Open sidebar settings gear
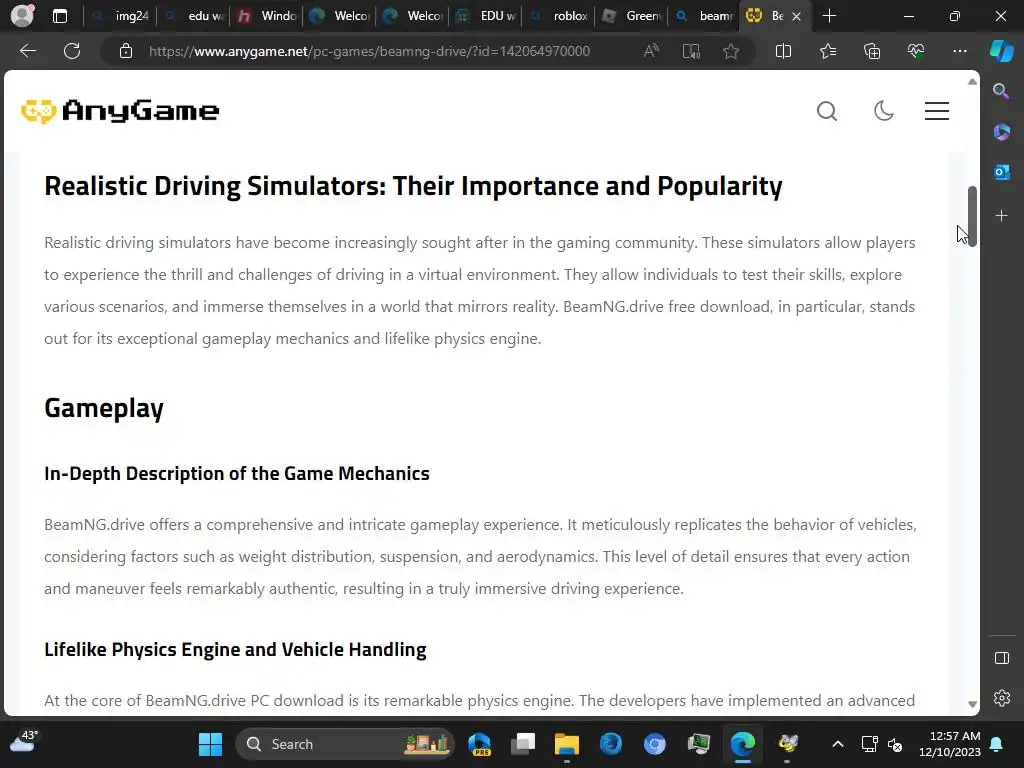 (1002, 698)
